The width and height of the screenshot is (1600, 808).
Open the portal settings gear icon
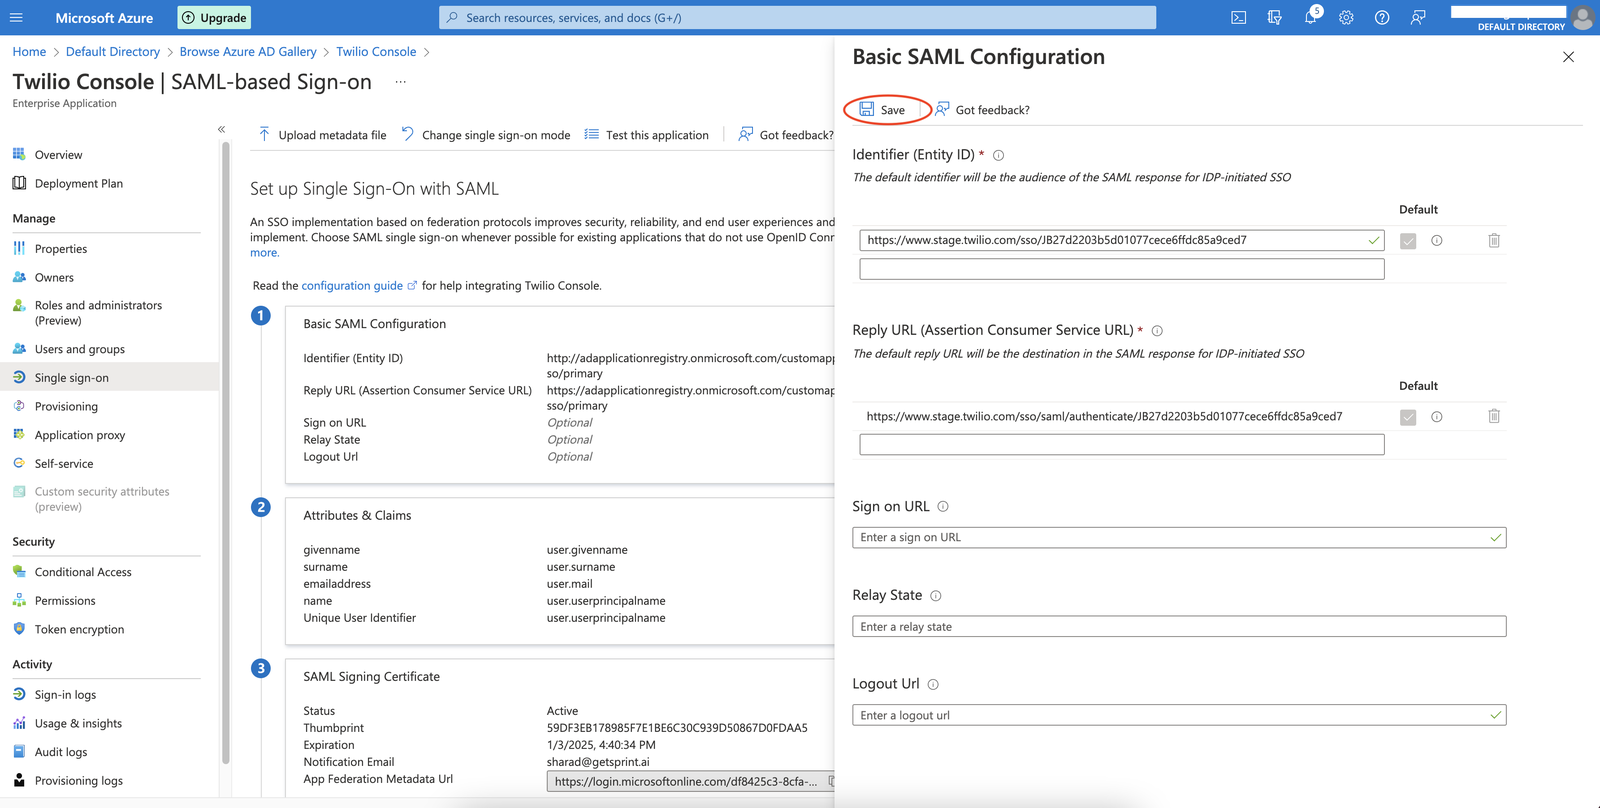(1346, 18)
